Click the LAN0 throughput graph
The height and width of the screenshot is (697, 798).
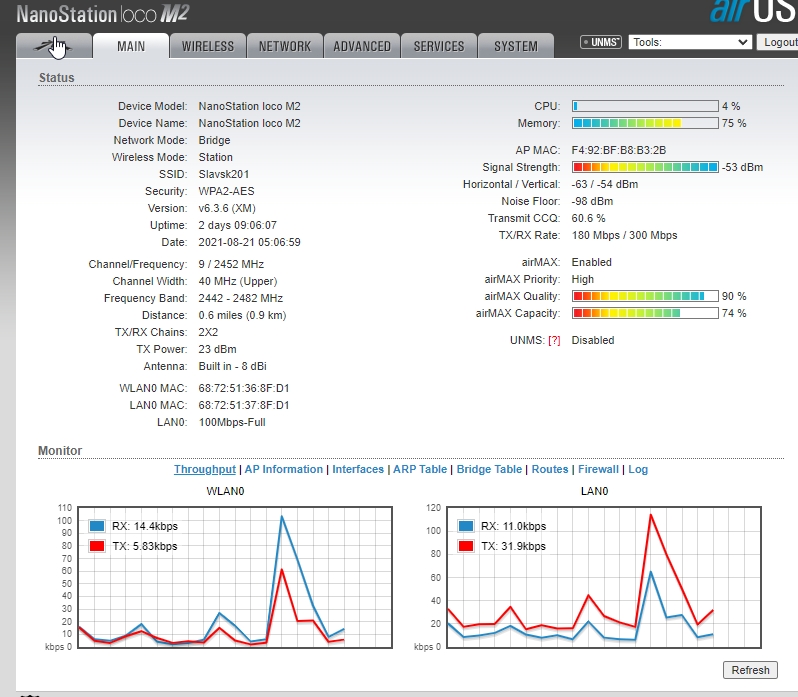(x=604, y=577)
